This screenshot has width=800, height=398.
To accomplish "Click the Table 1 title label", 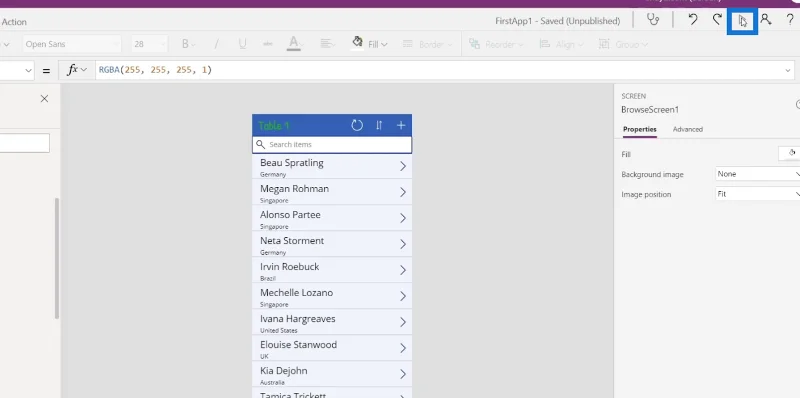I will click(x=274, y=126).
